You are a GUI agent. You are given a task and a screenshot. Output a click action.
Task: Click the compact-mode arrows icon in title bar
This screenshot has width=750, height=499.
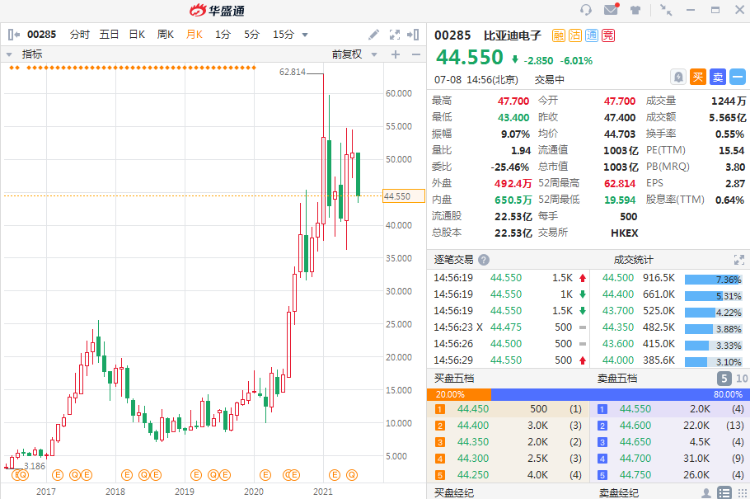coord(665,10)
